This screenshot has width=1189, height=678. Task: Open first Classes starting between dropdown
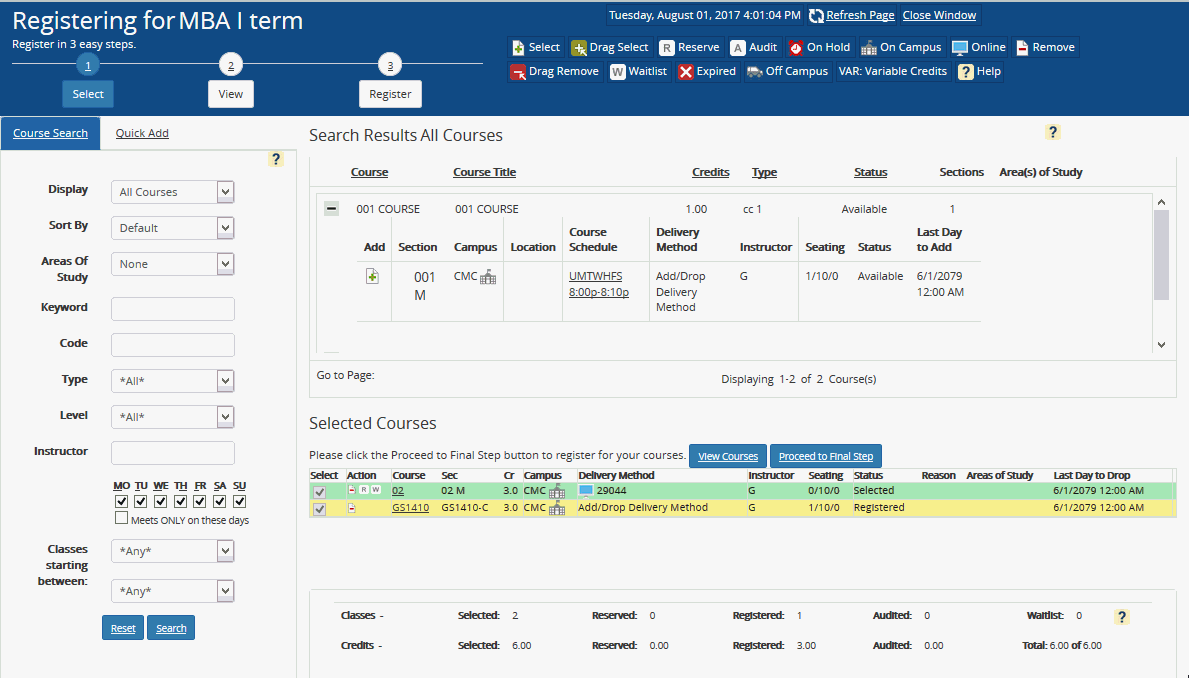click(x=172, y=551)
